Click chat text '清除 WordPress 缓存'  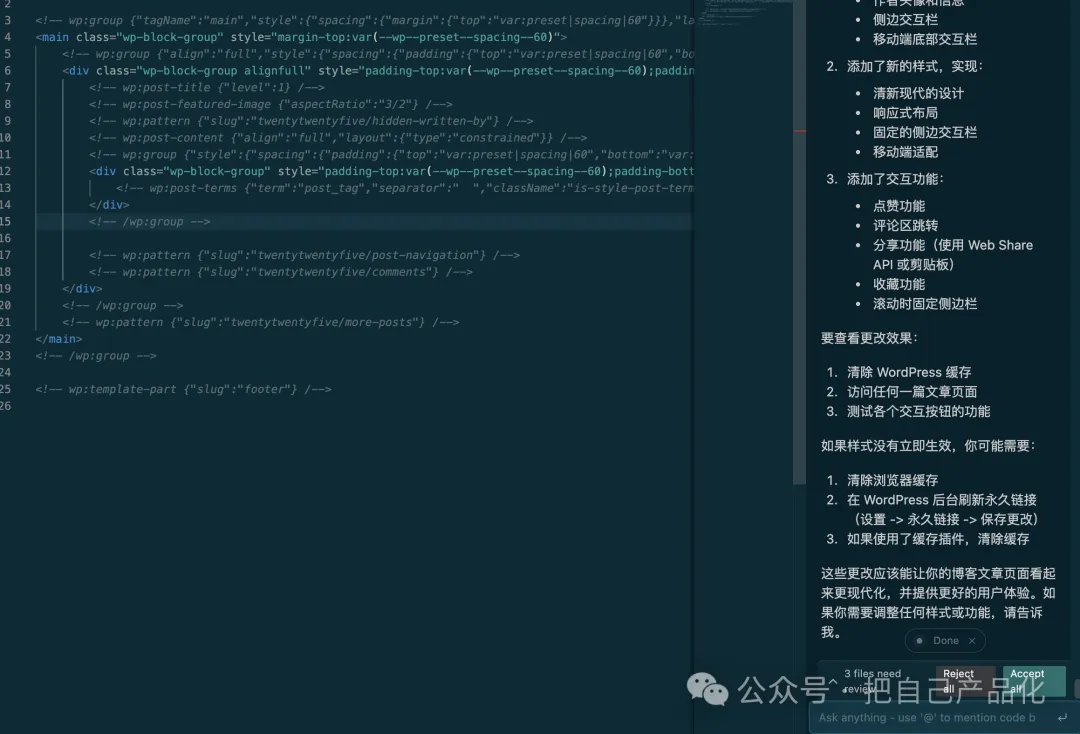click(908, 373)
